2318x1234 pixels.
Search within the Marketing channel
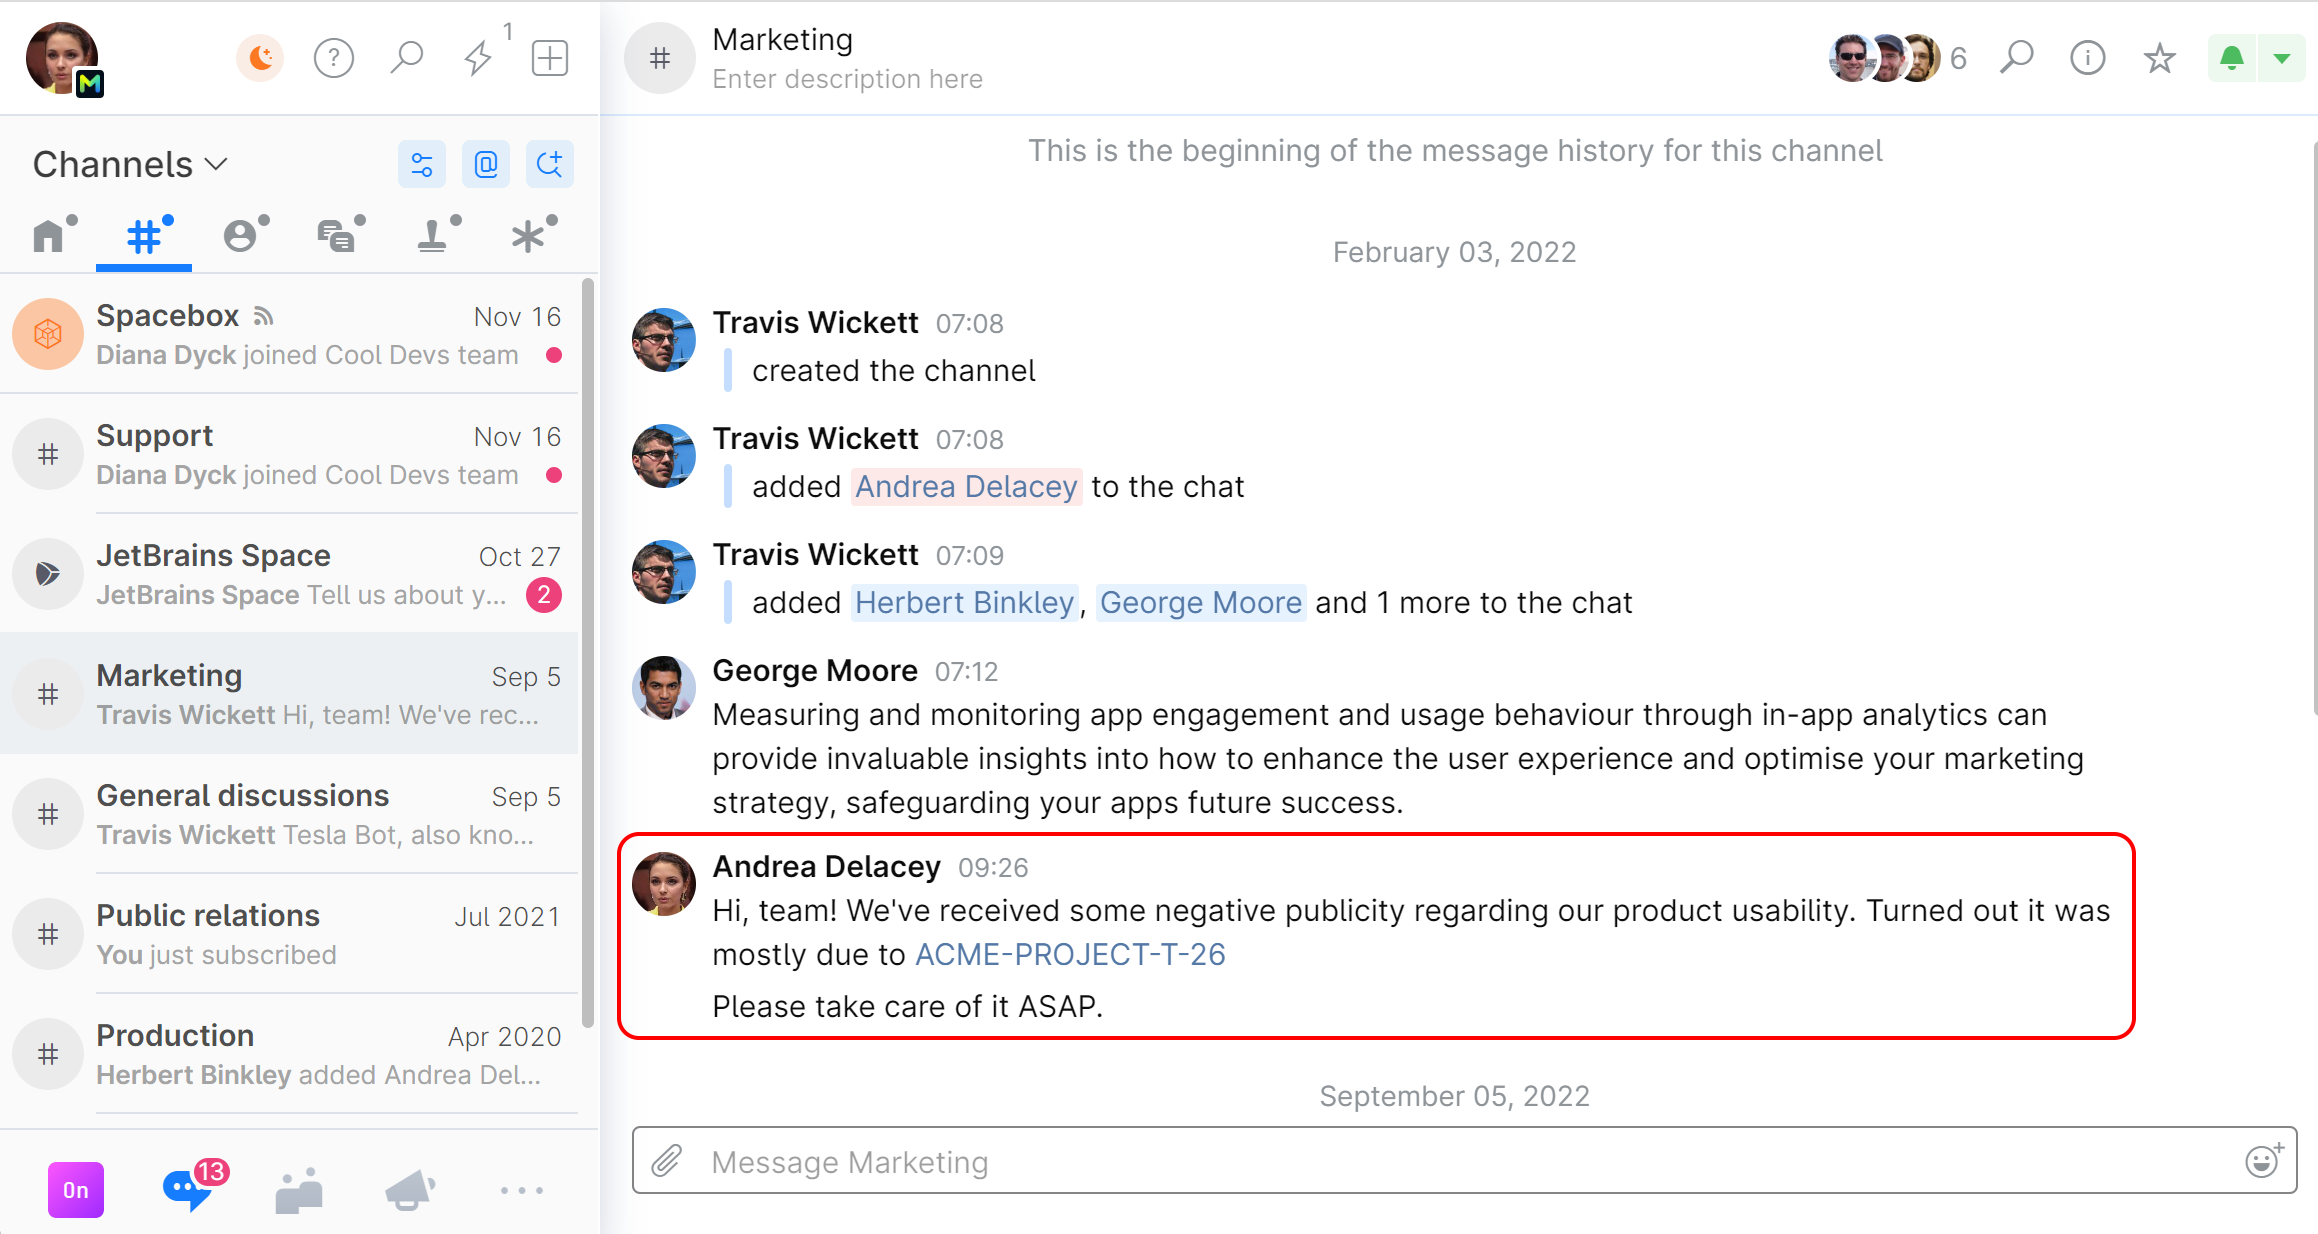[x=2016, y=58]
